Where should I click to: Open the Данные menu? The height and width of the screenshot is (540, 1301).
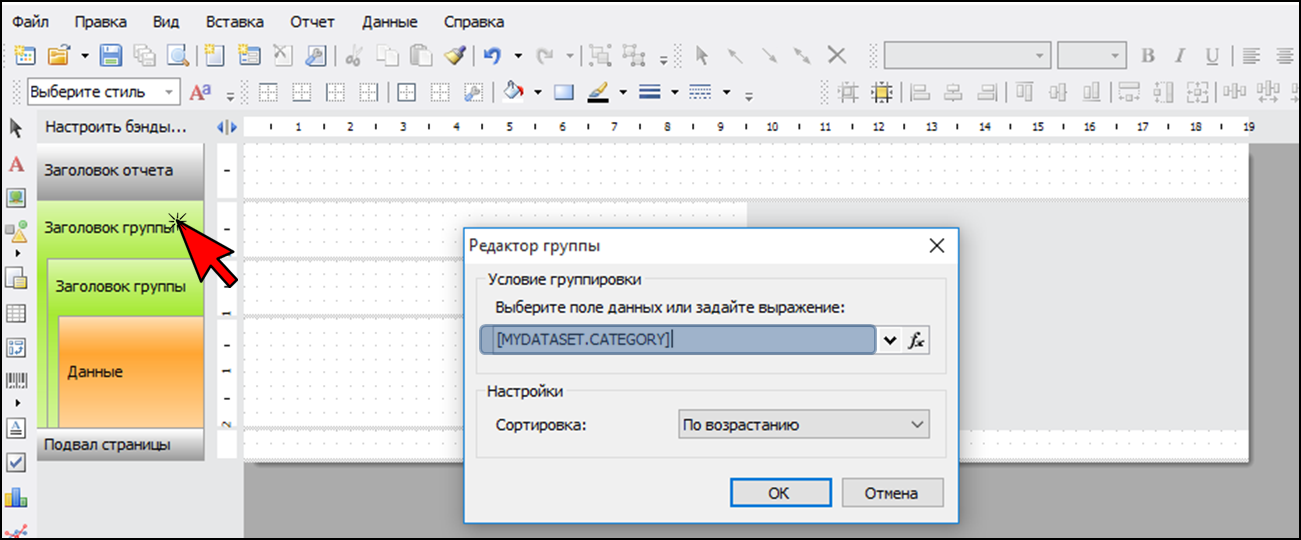pos(389,21)
